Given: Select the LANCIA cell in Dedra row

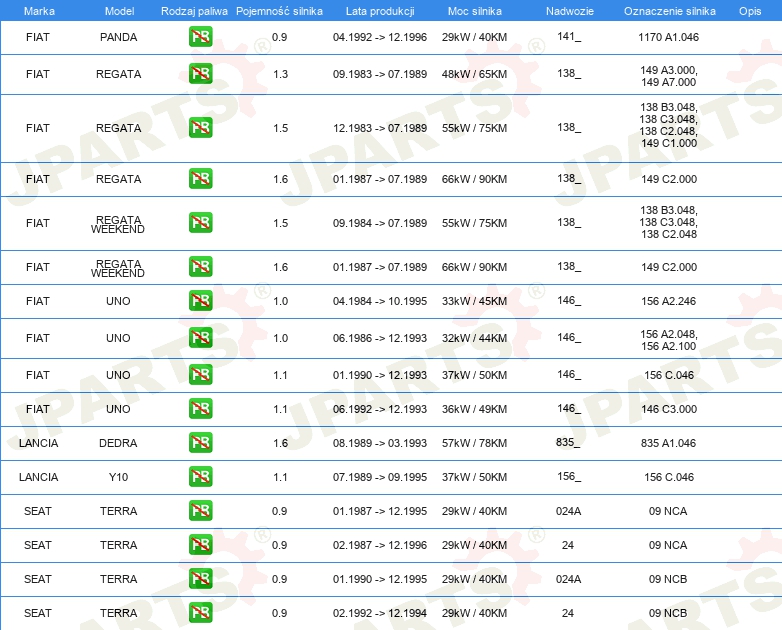Looking at the screenshot, I should point(38,443).
